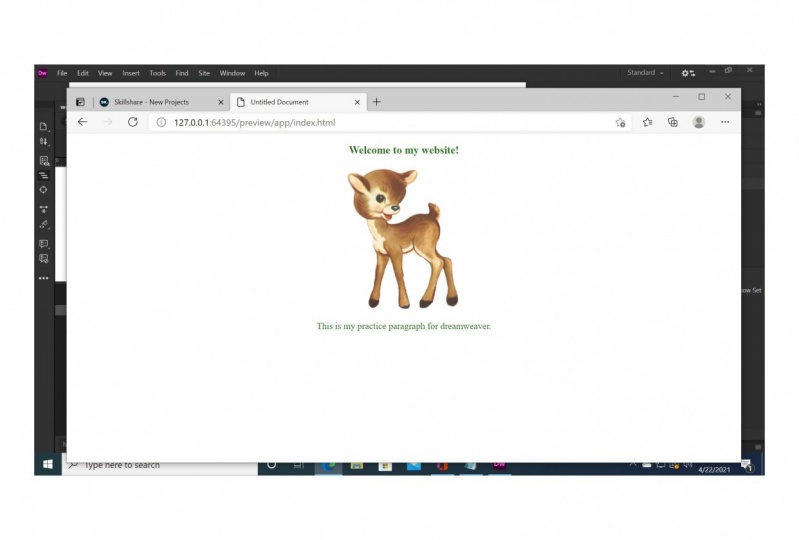Select the sidebar icon below expand all

pos(44,225)
